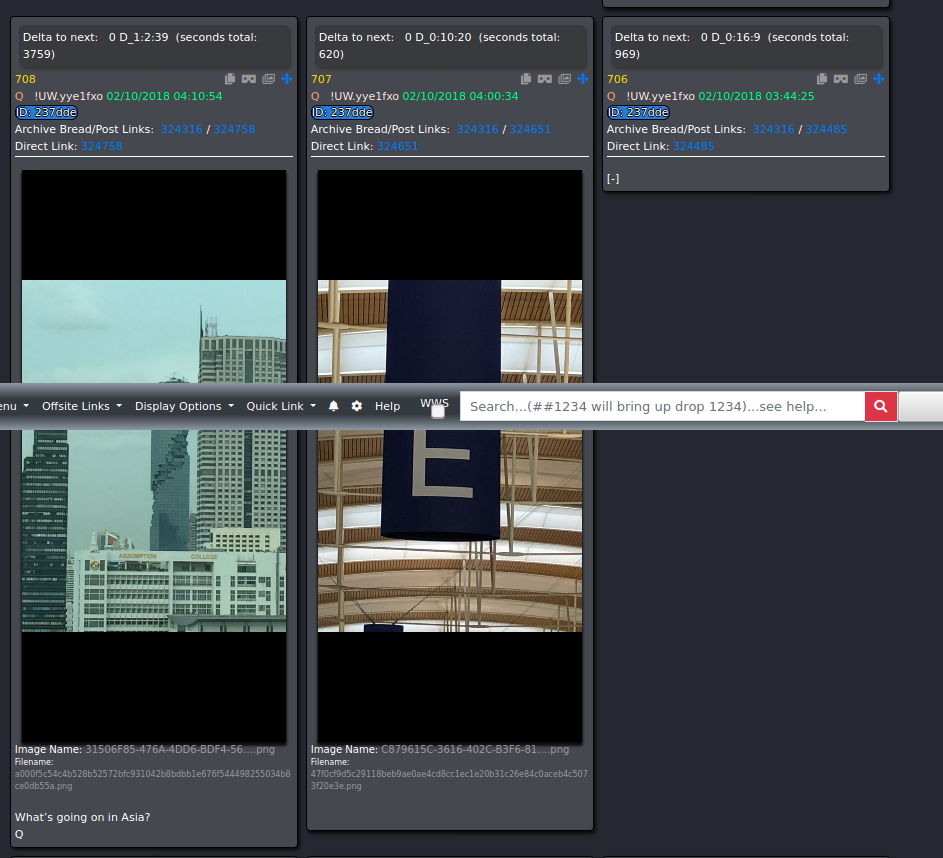Click drop number 708
This screenshot has width=943, height=858.
pyautogui.click(x=25, y=79)
